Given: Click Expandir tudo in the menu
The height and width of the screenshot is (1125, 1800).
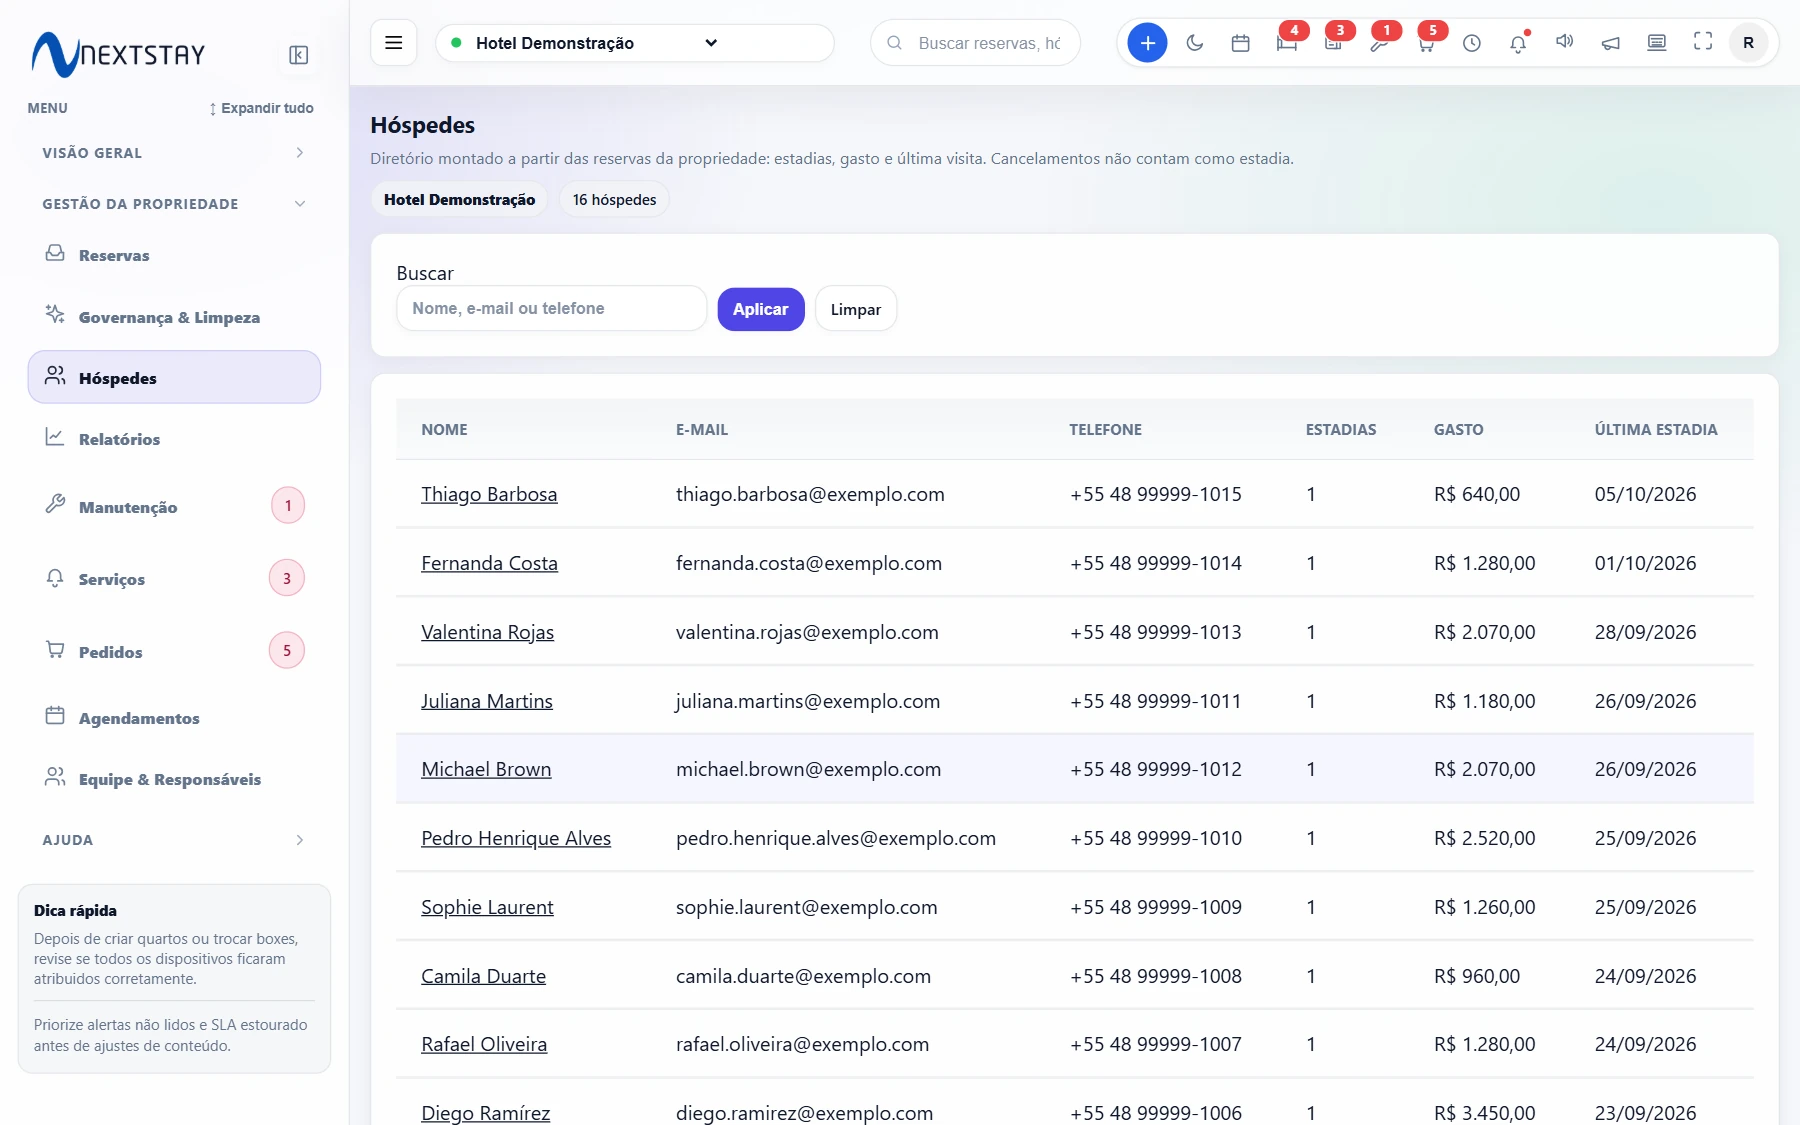Looking at the screenshot, I should (x=261, y=108).
